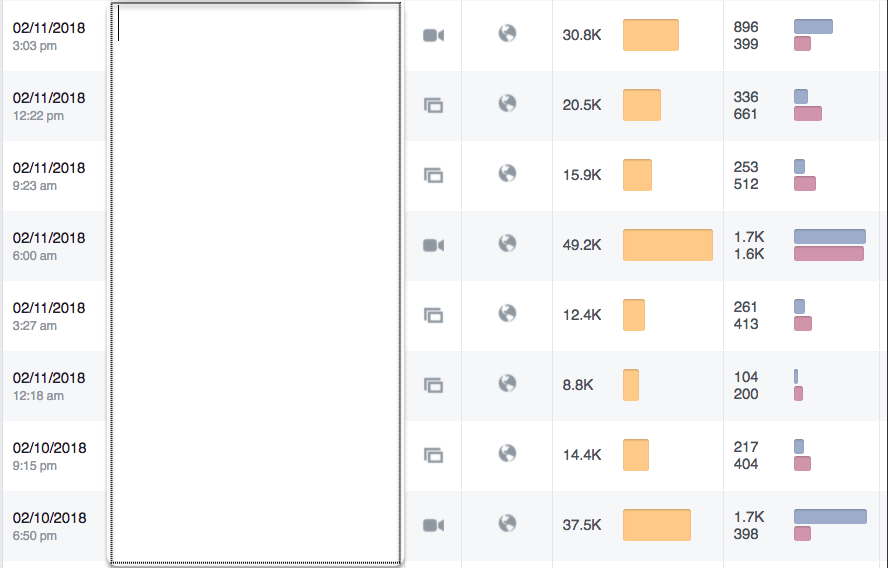Screen dimensions: 888x568
Task: Click the album icon for the 12:18 am post
Action: (433, 385)
